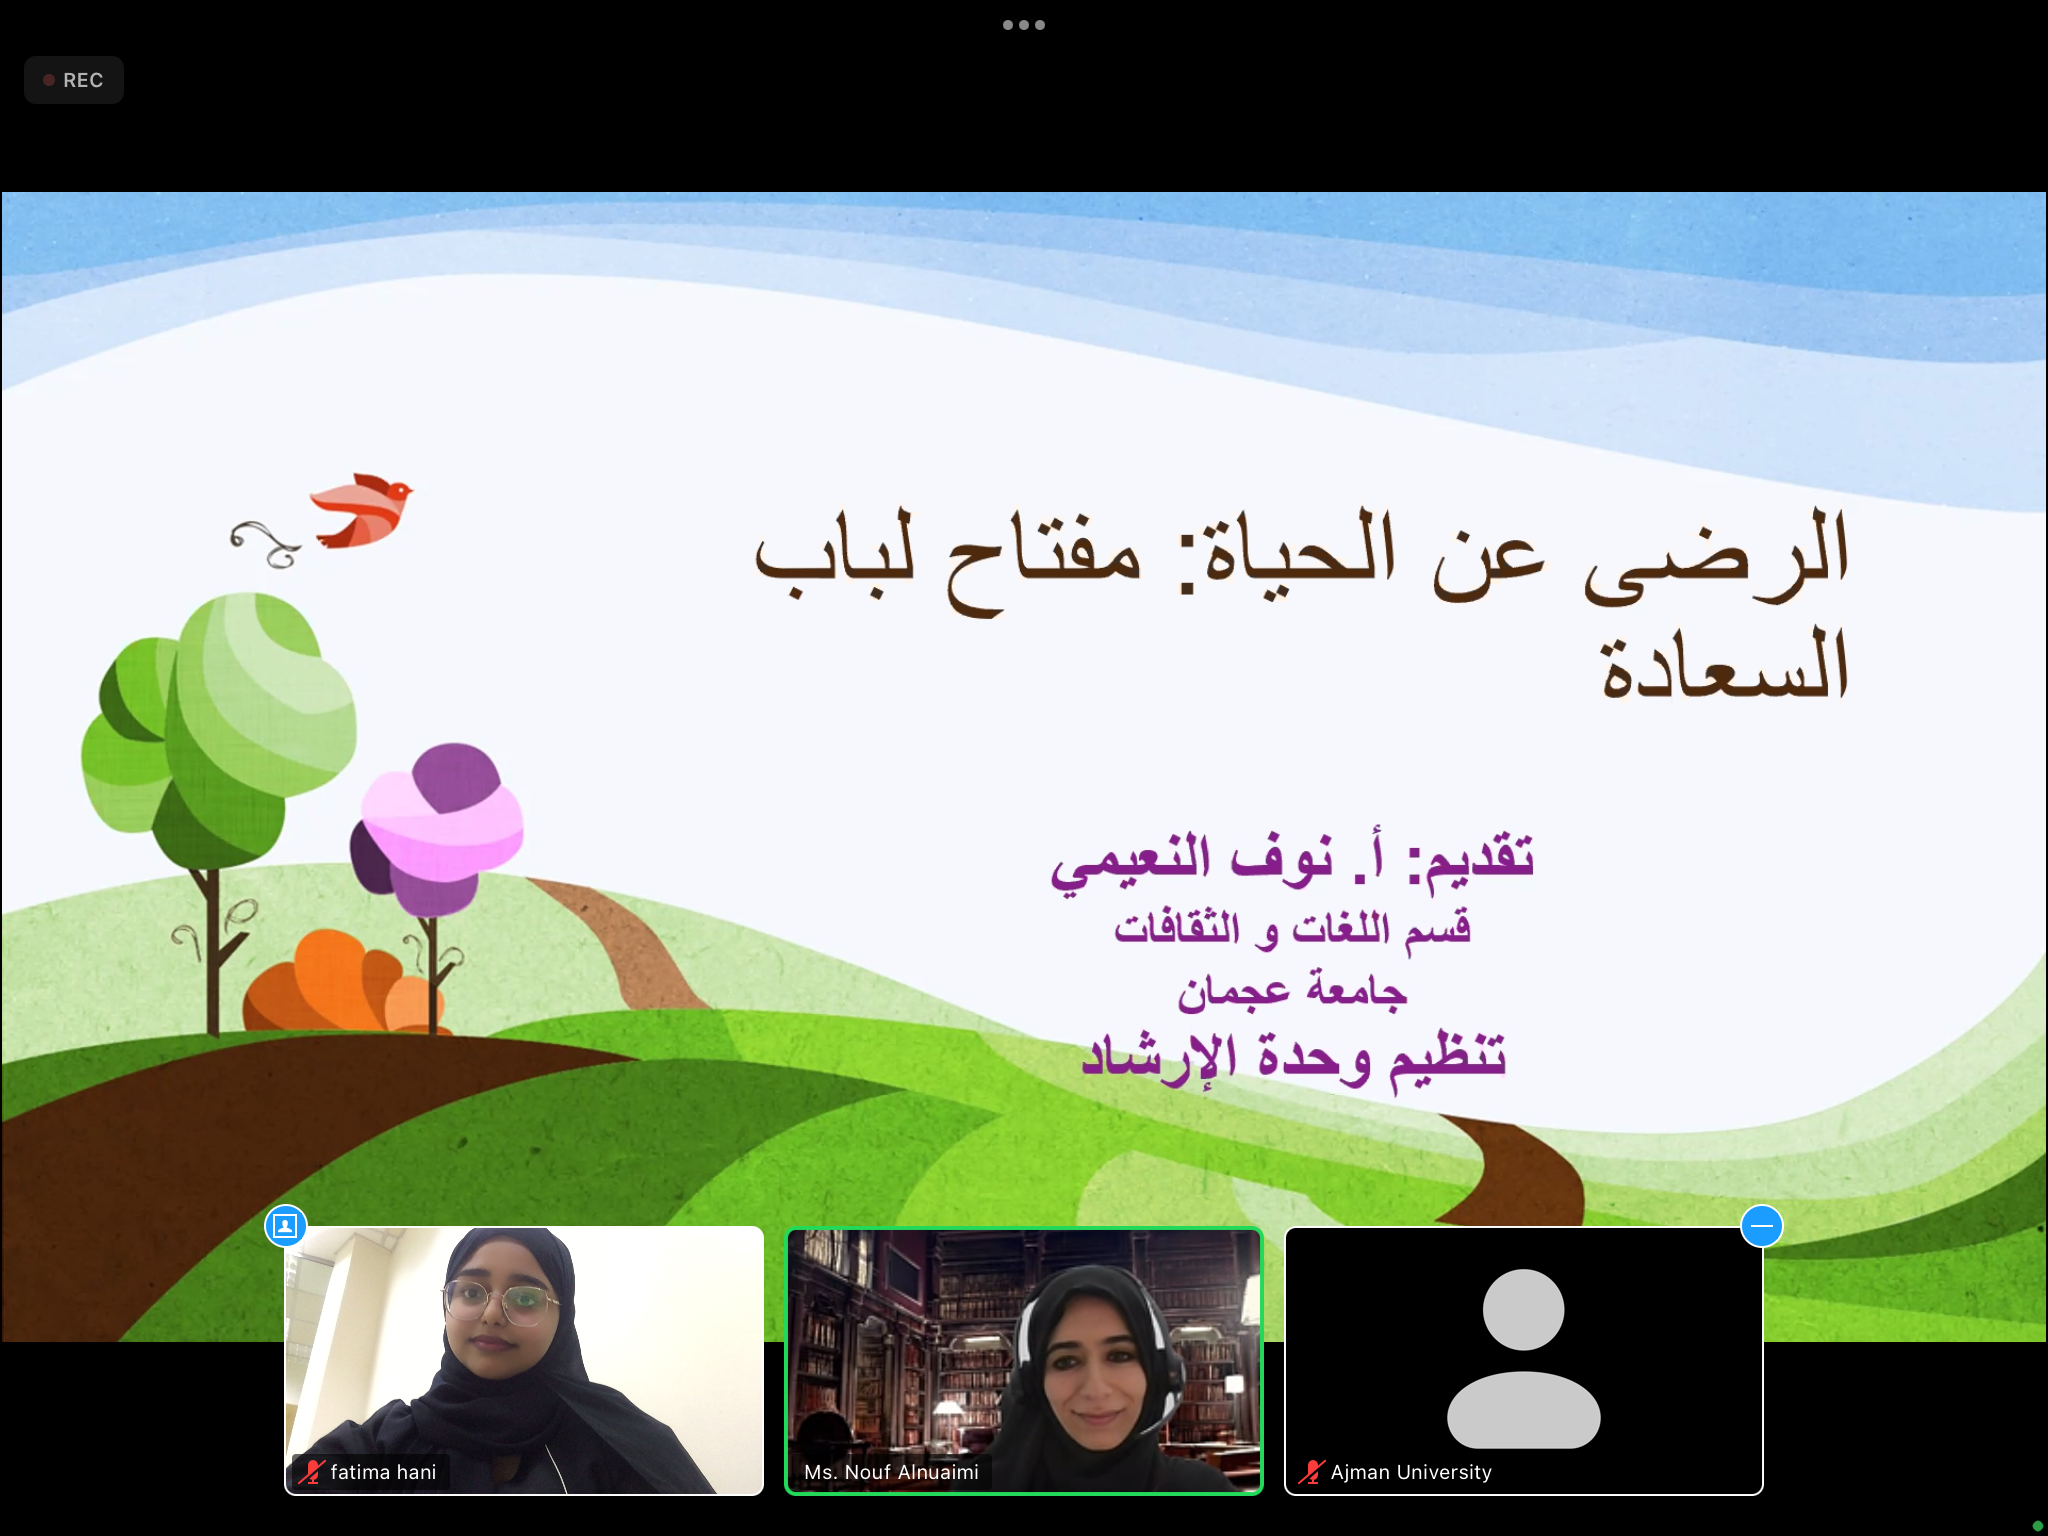
Task: Click the red bird graphic on slide
Action: [x=365, y=510]
